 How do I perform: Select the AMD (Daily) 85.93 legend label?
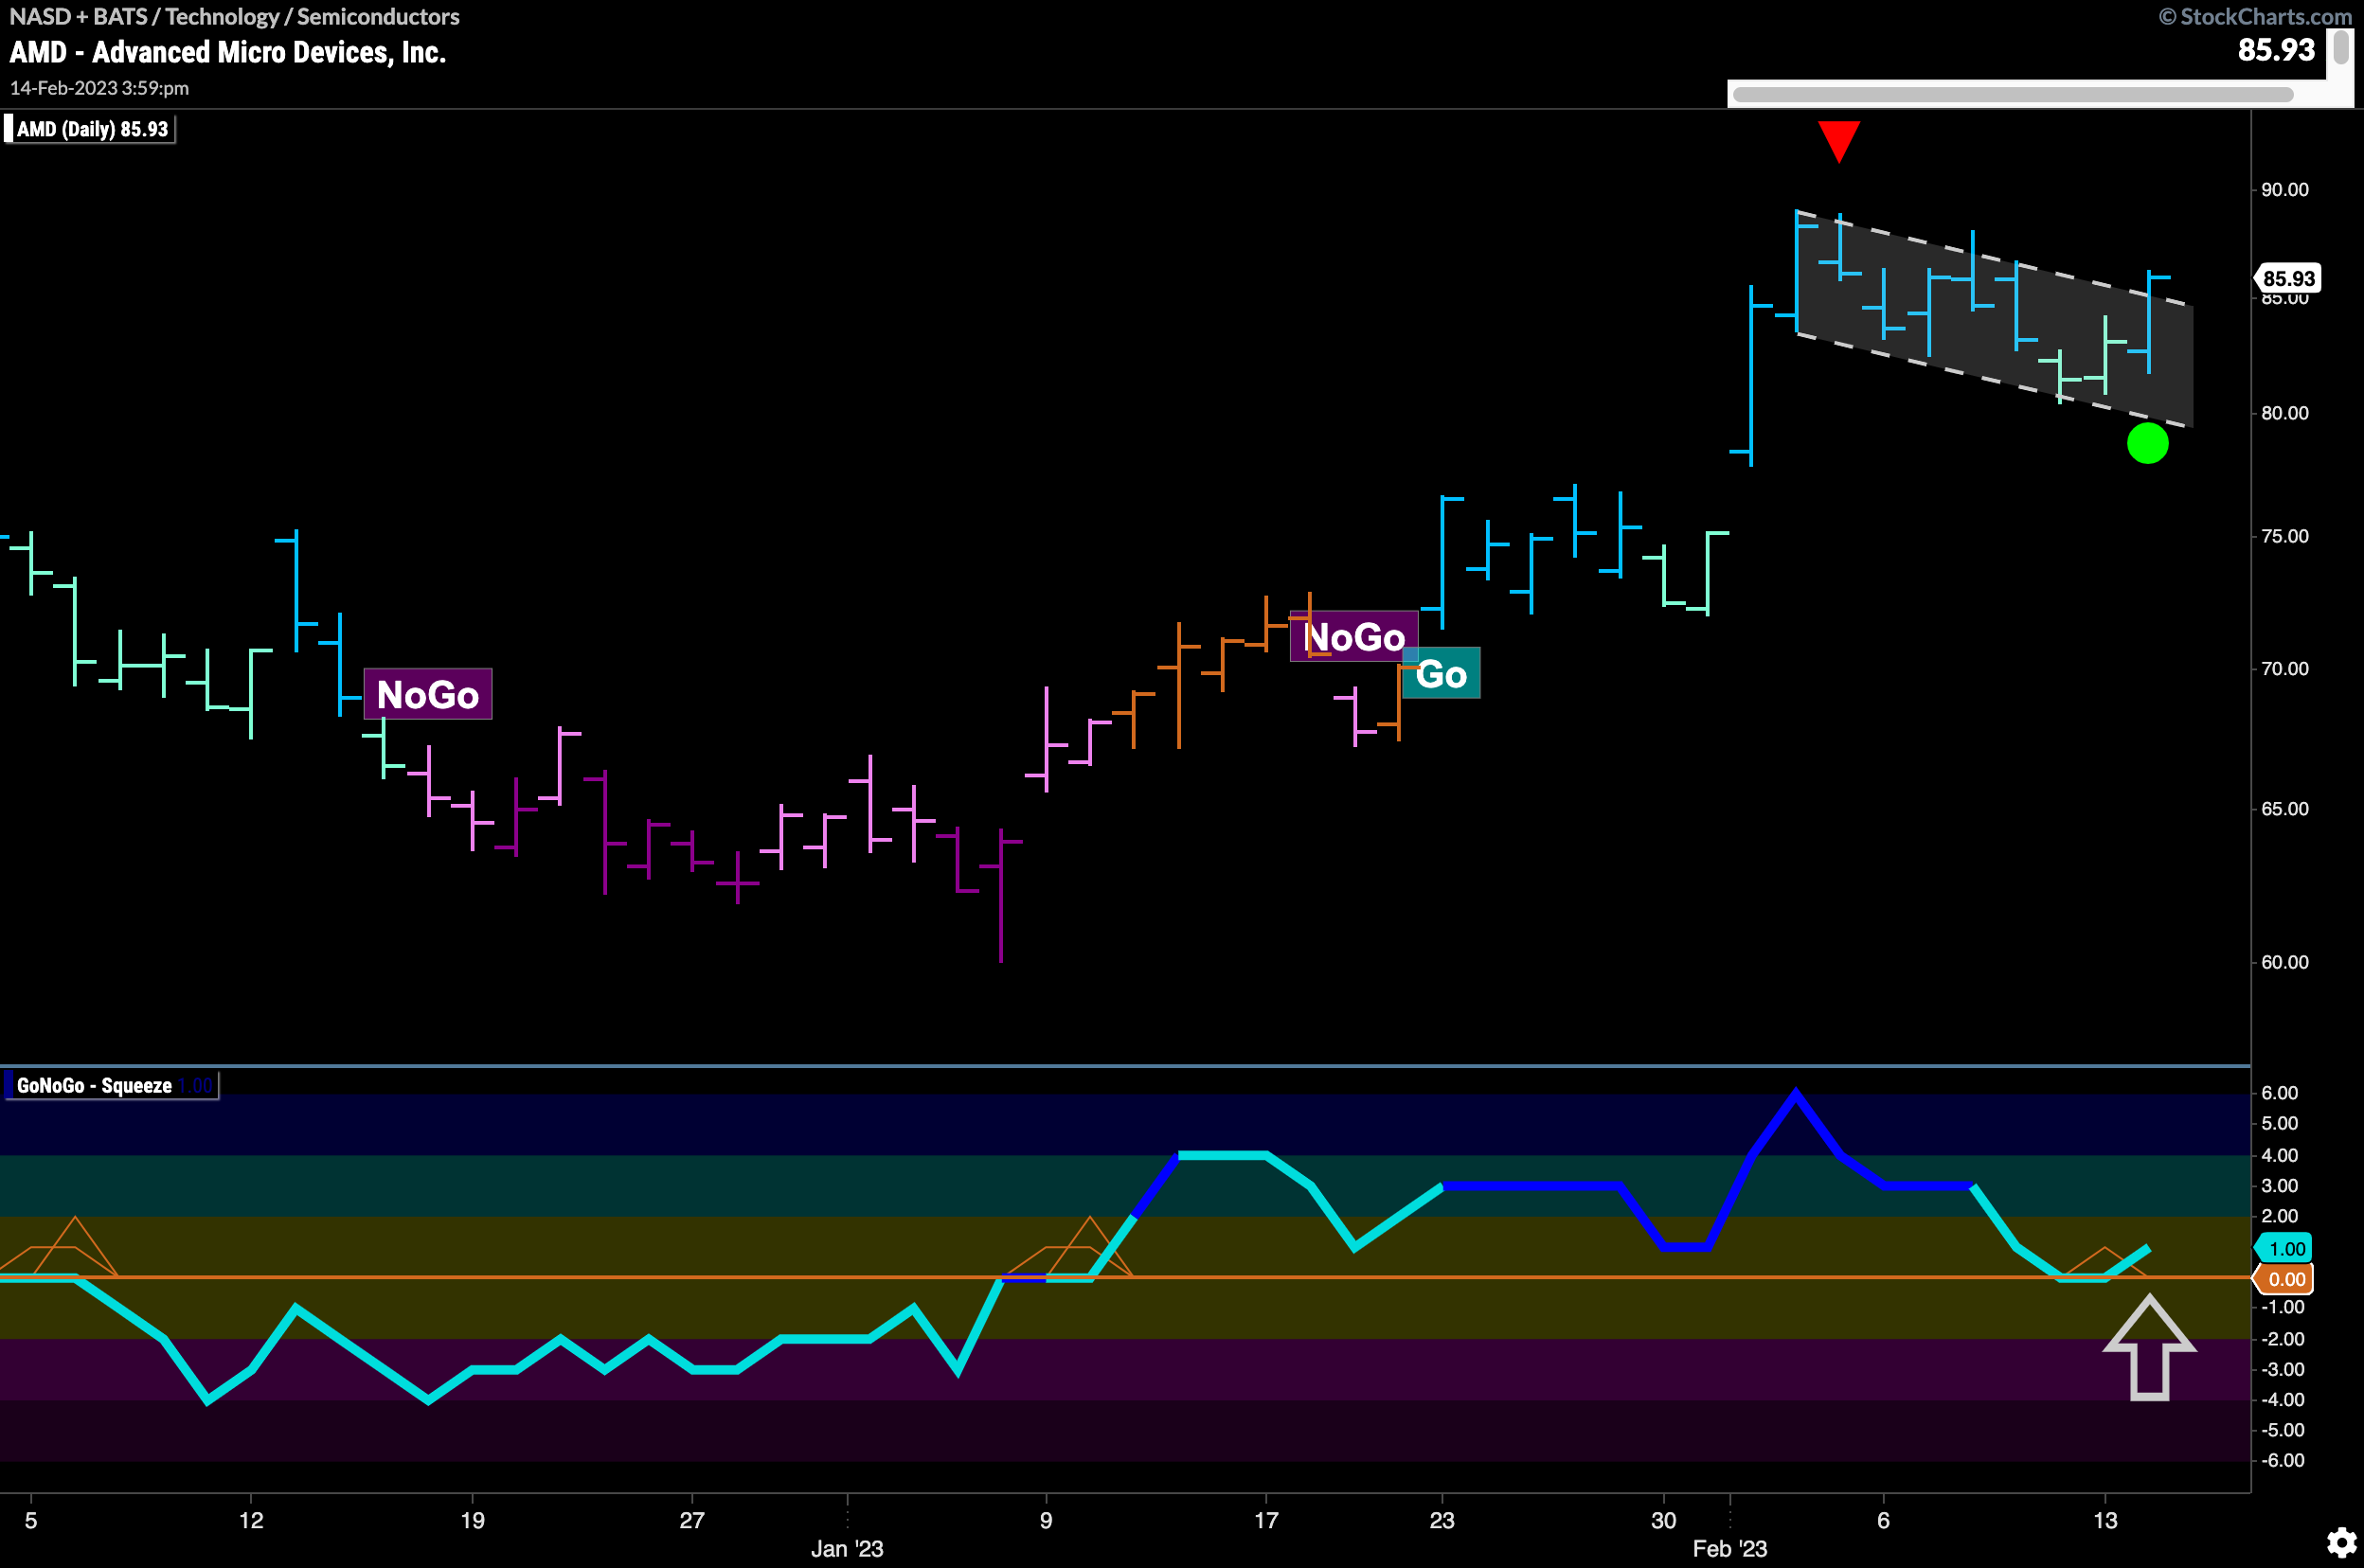pyautogui.click(x=91, y=129)
